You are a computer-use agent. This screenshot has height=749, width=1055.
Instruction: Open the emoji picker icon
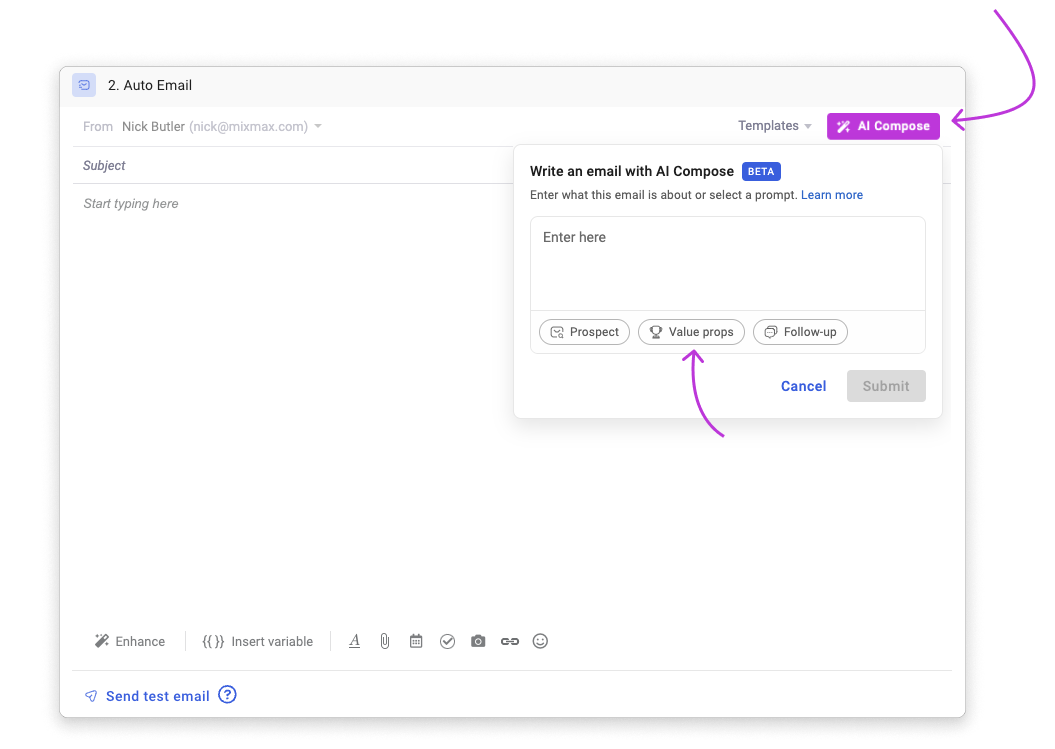540,641
